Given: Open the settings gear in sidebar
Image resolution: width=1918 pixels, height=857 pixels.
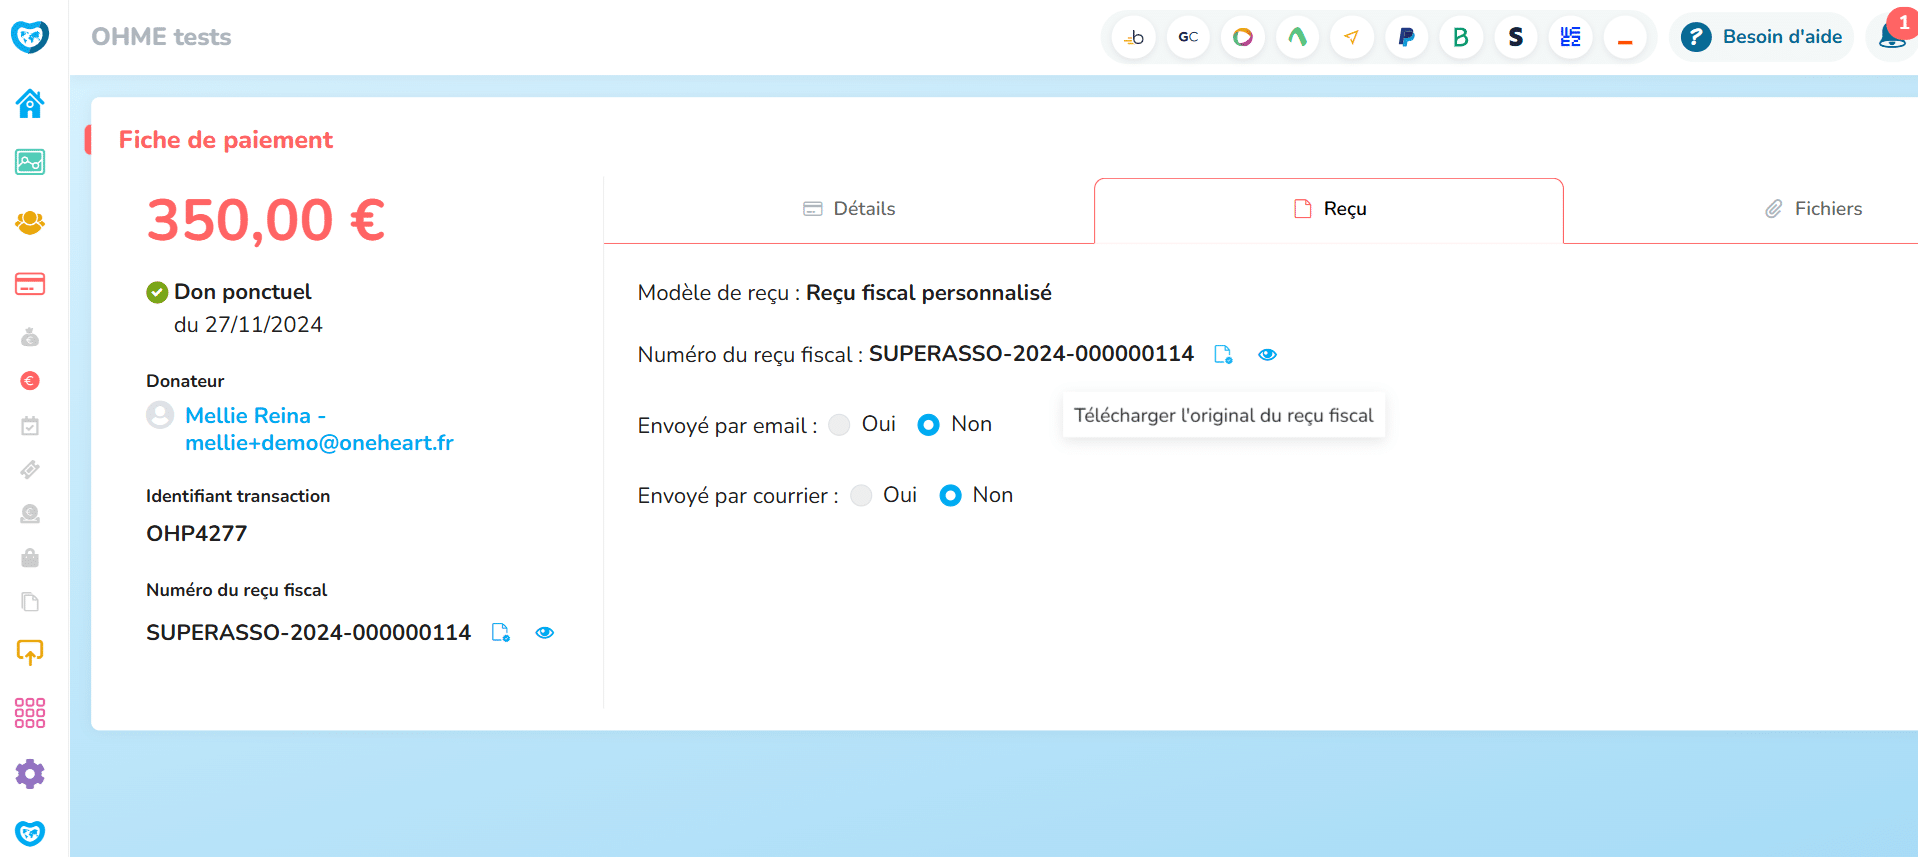Looking at the screenshot, I should point(30,773).
